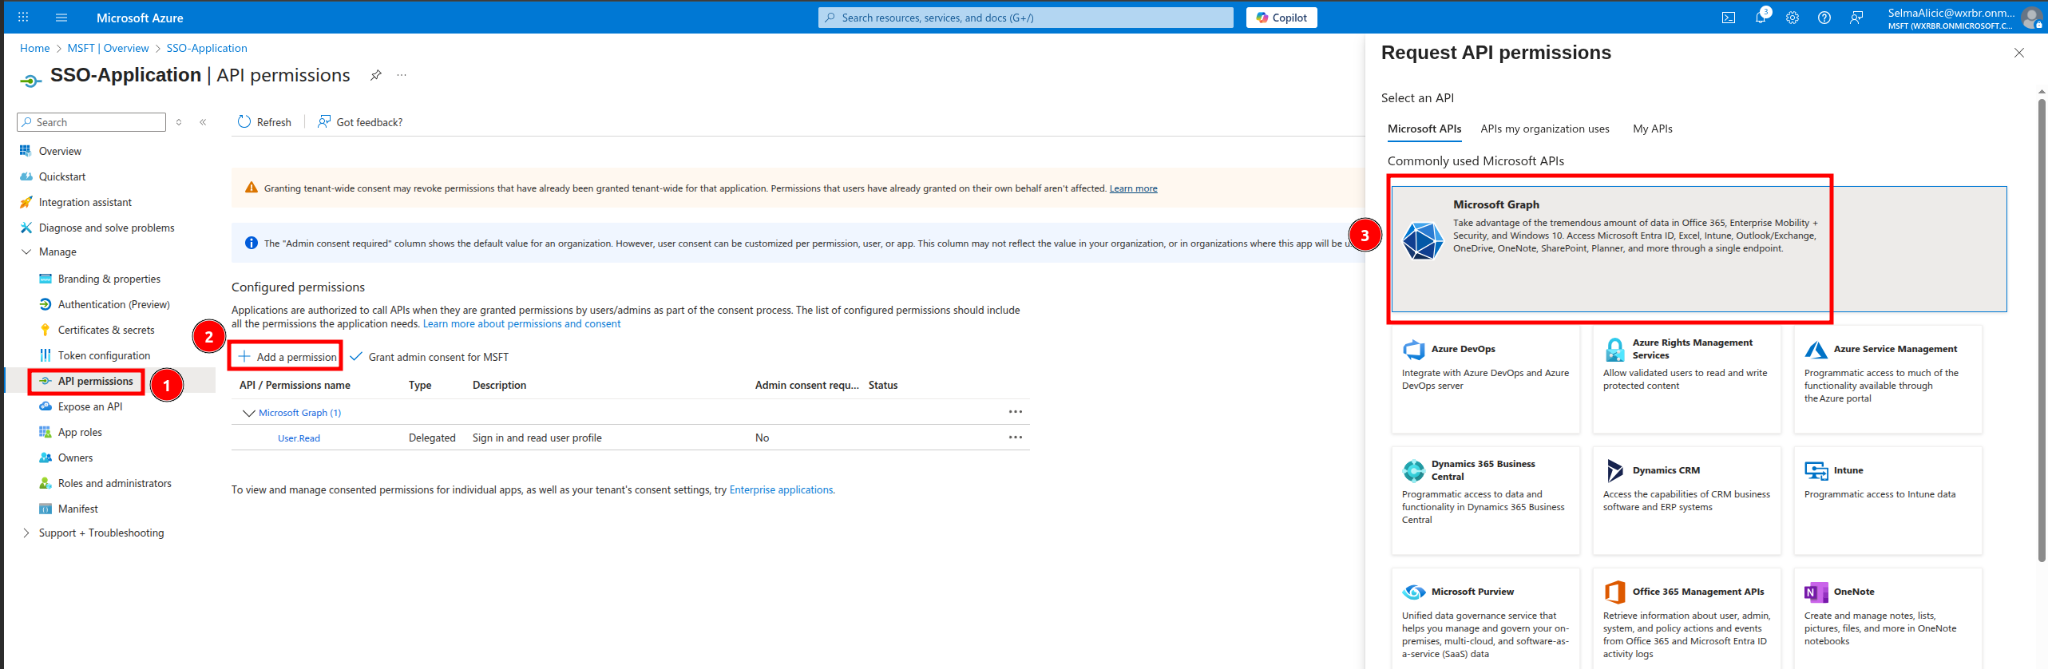Select the Microsoft Graph API card
The image size is (2048, 669).
[1699, 249]
